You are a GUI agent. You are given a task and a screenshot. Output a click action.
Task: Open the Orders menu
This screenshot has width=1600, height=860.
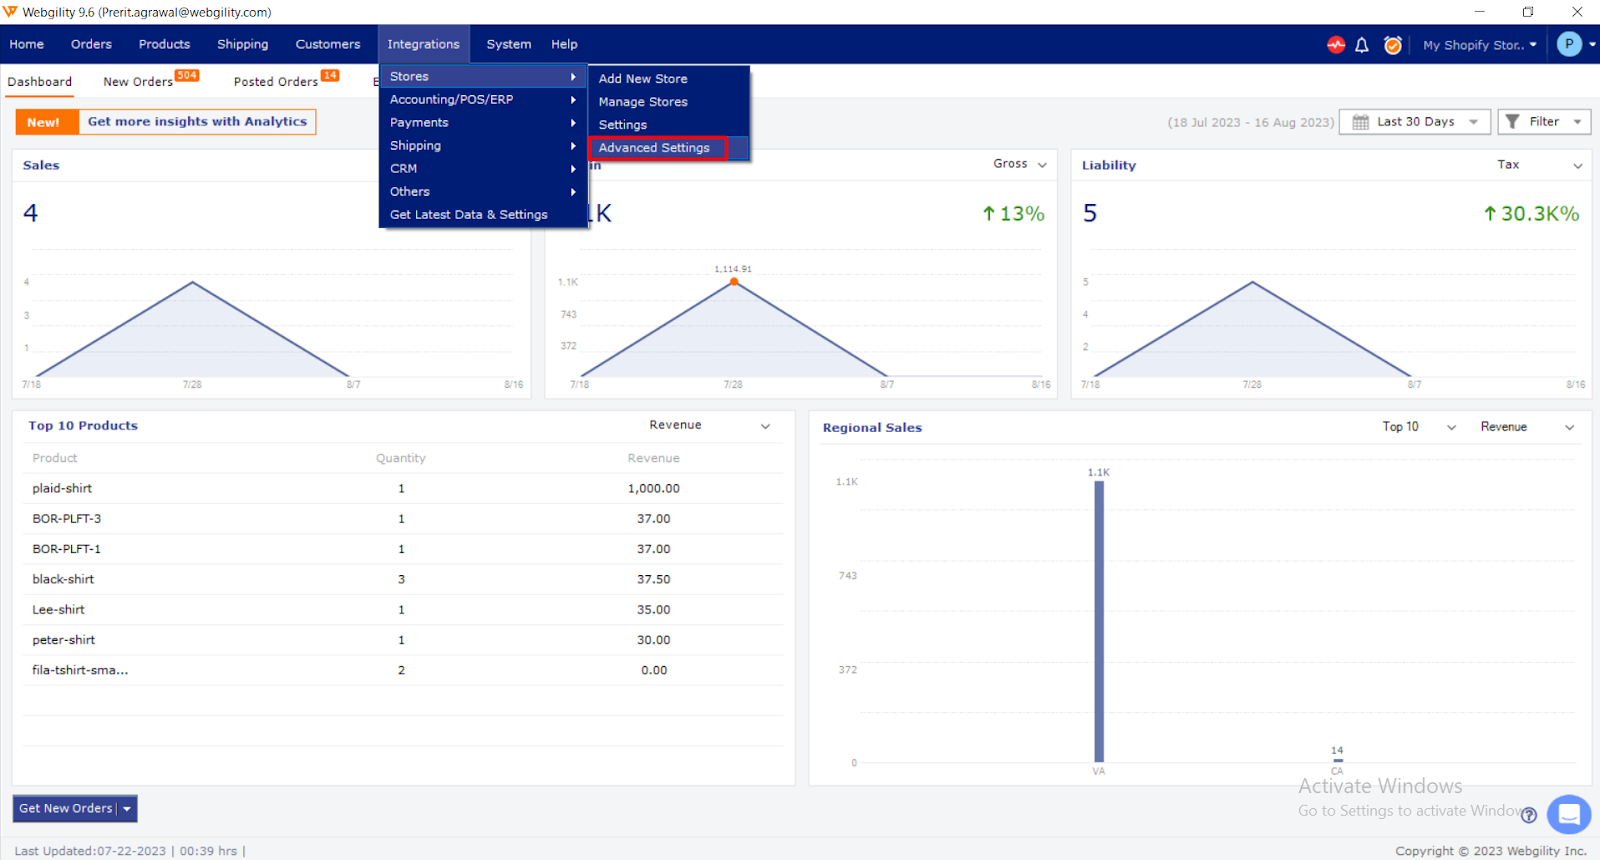(x=91, y=44)
